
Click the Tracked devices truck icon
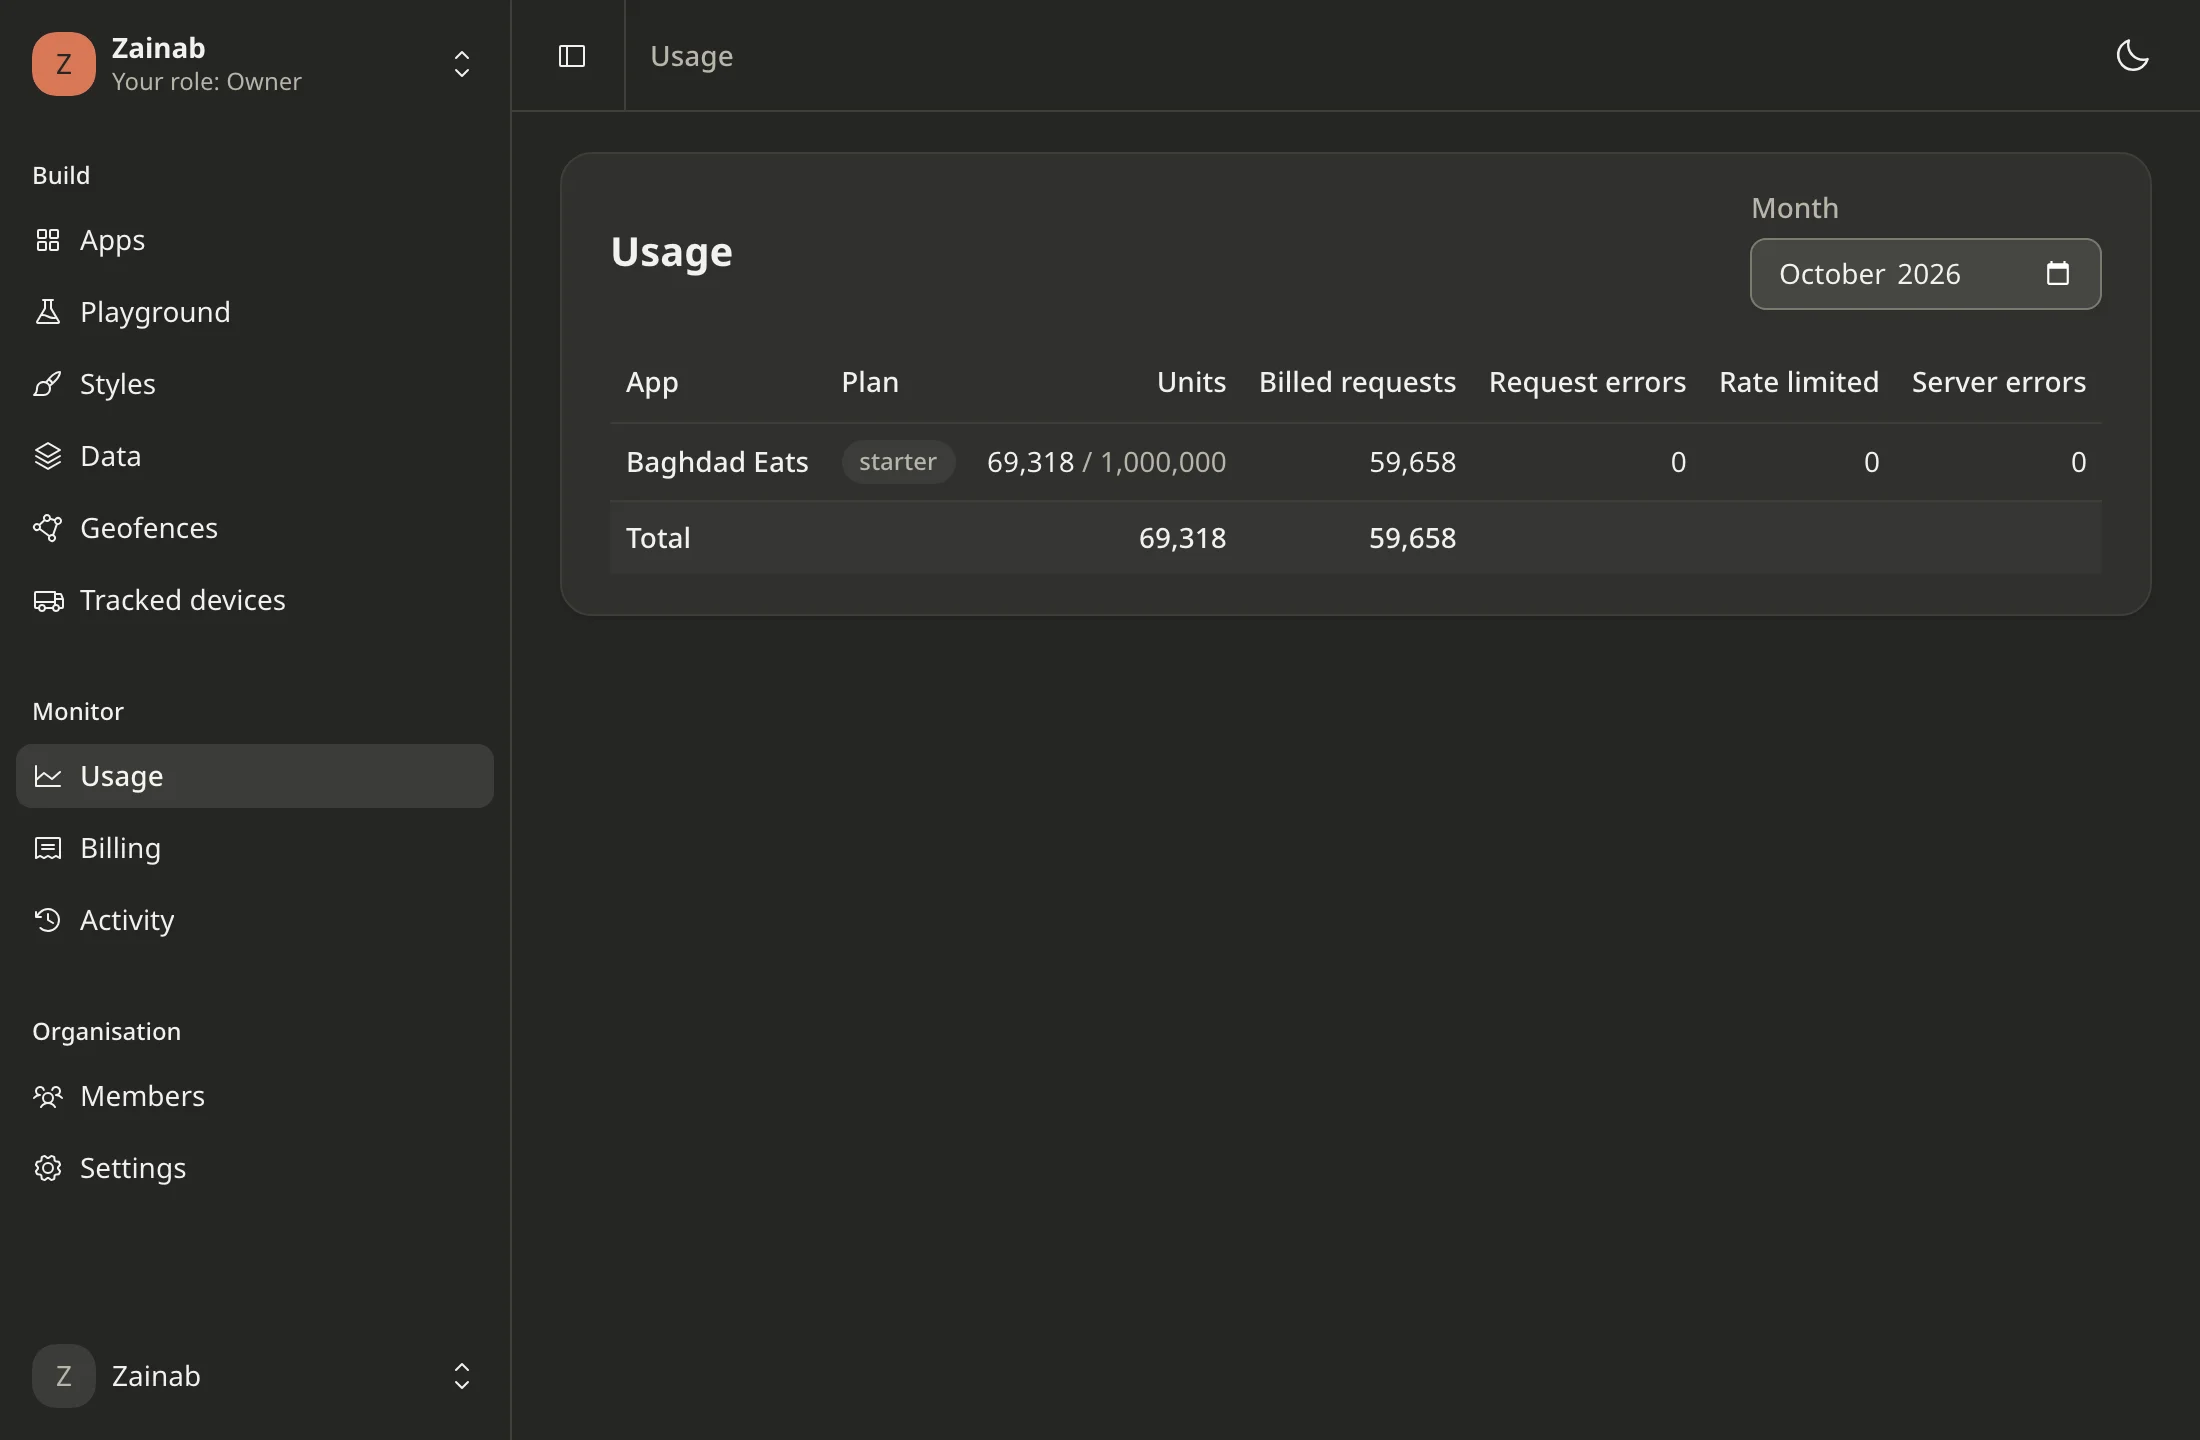[48, 600]
